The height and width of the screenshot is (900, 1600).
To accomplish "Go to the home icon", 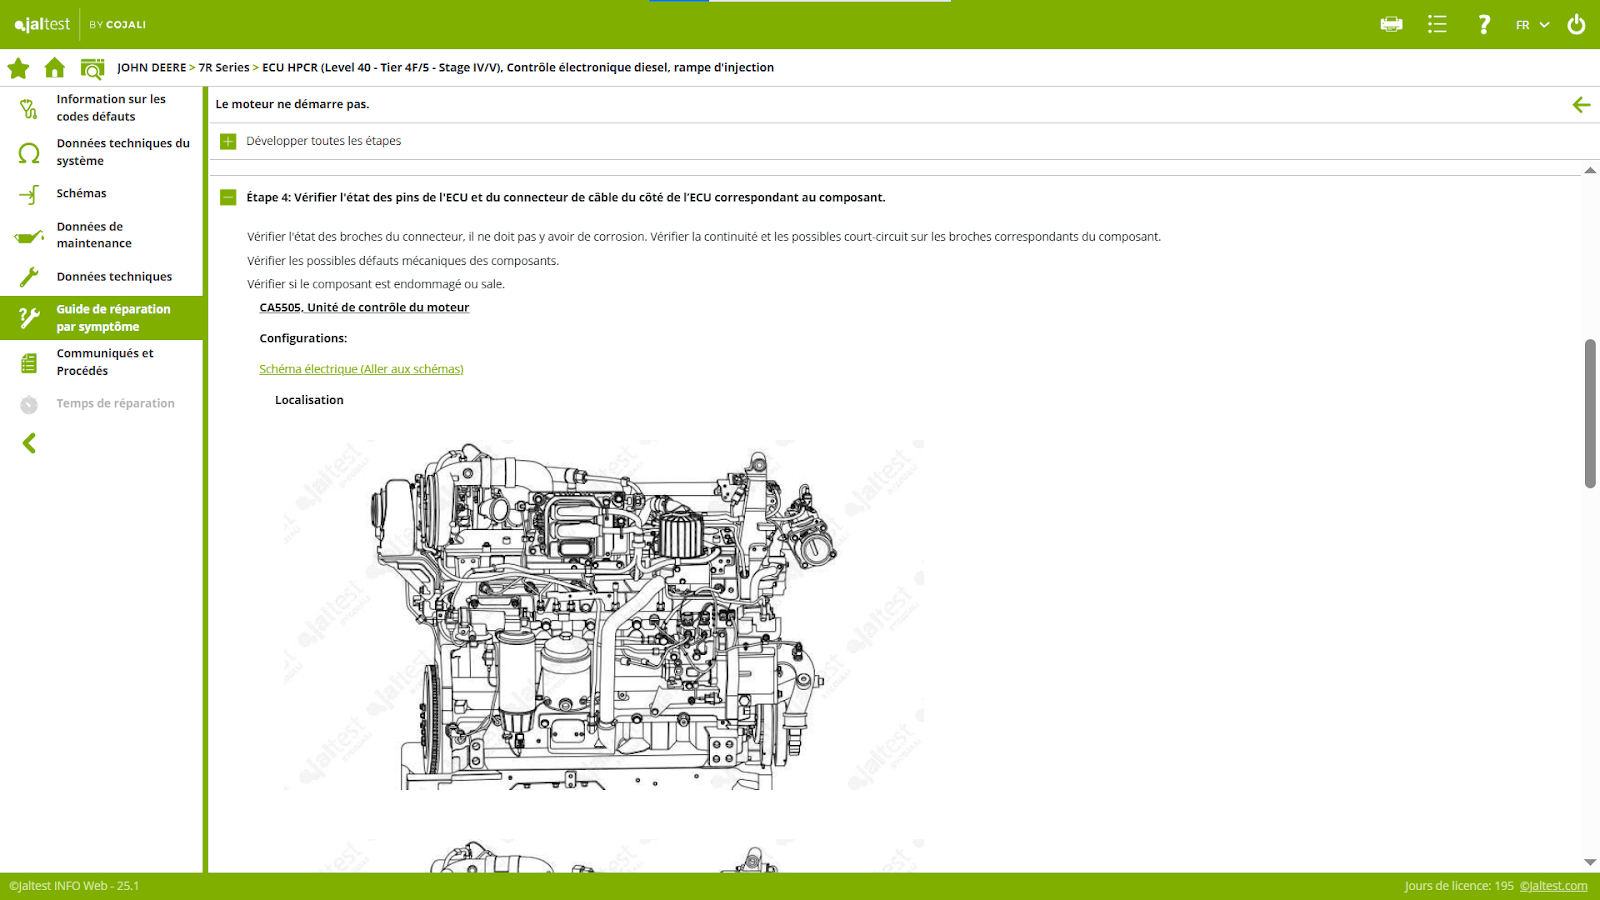I will click(55, 68).
